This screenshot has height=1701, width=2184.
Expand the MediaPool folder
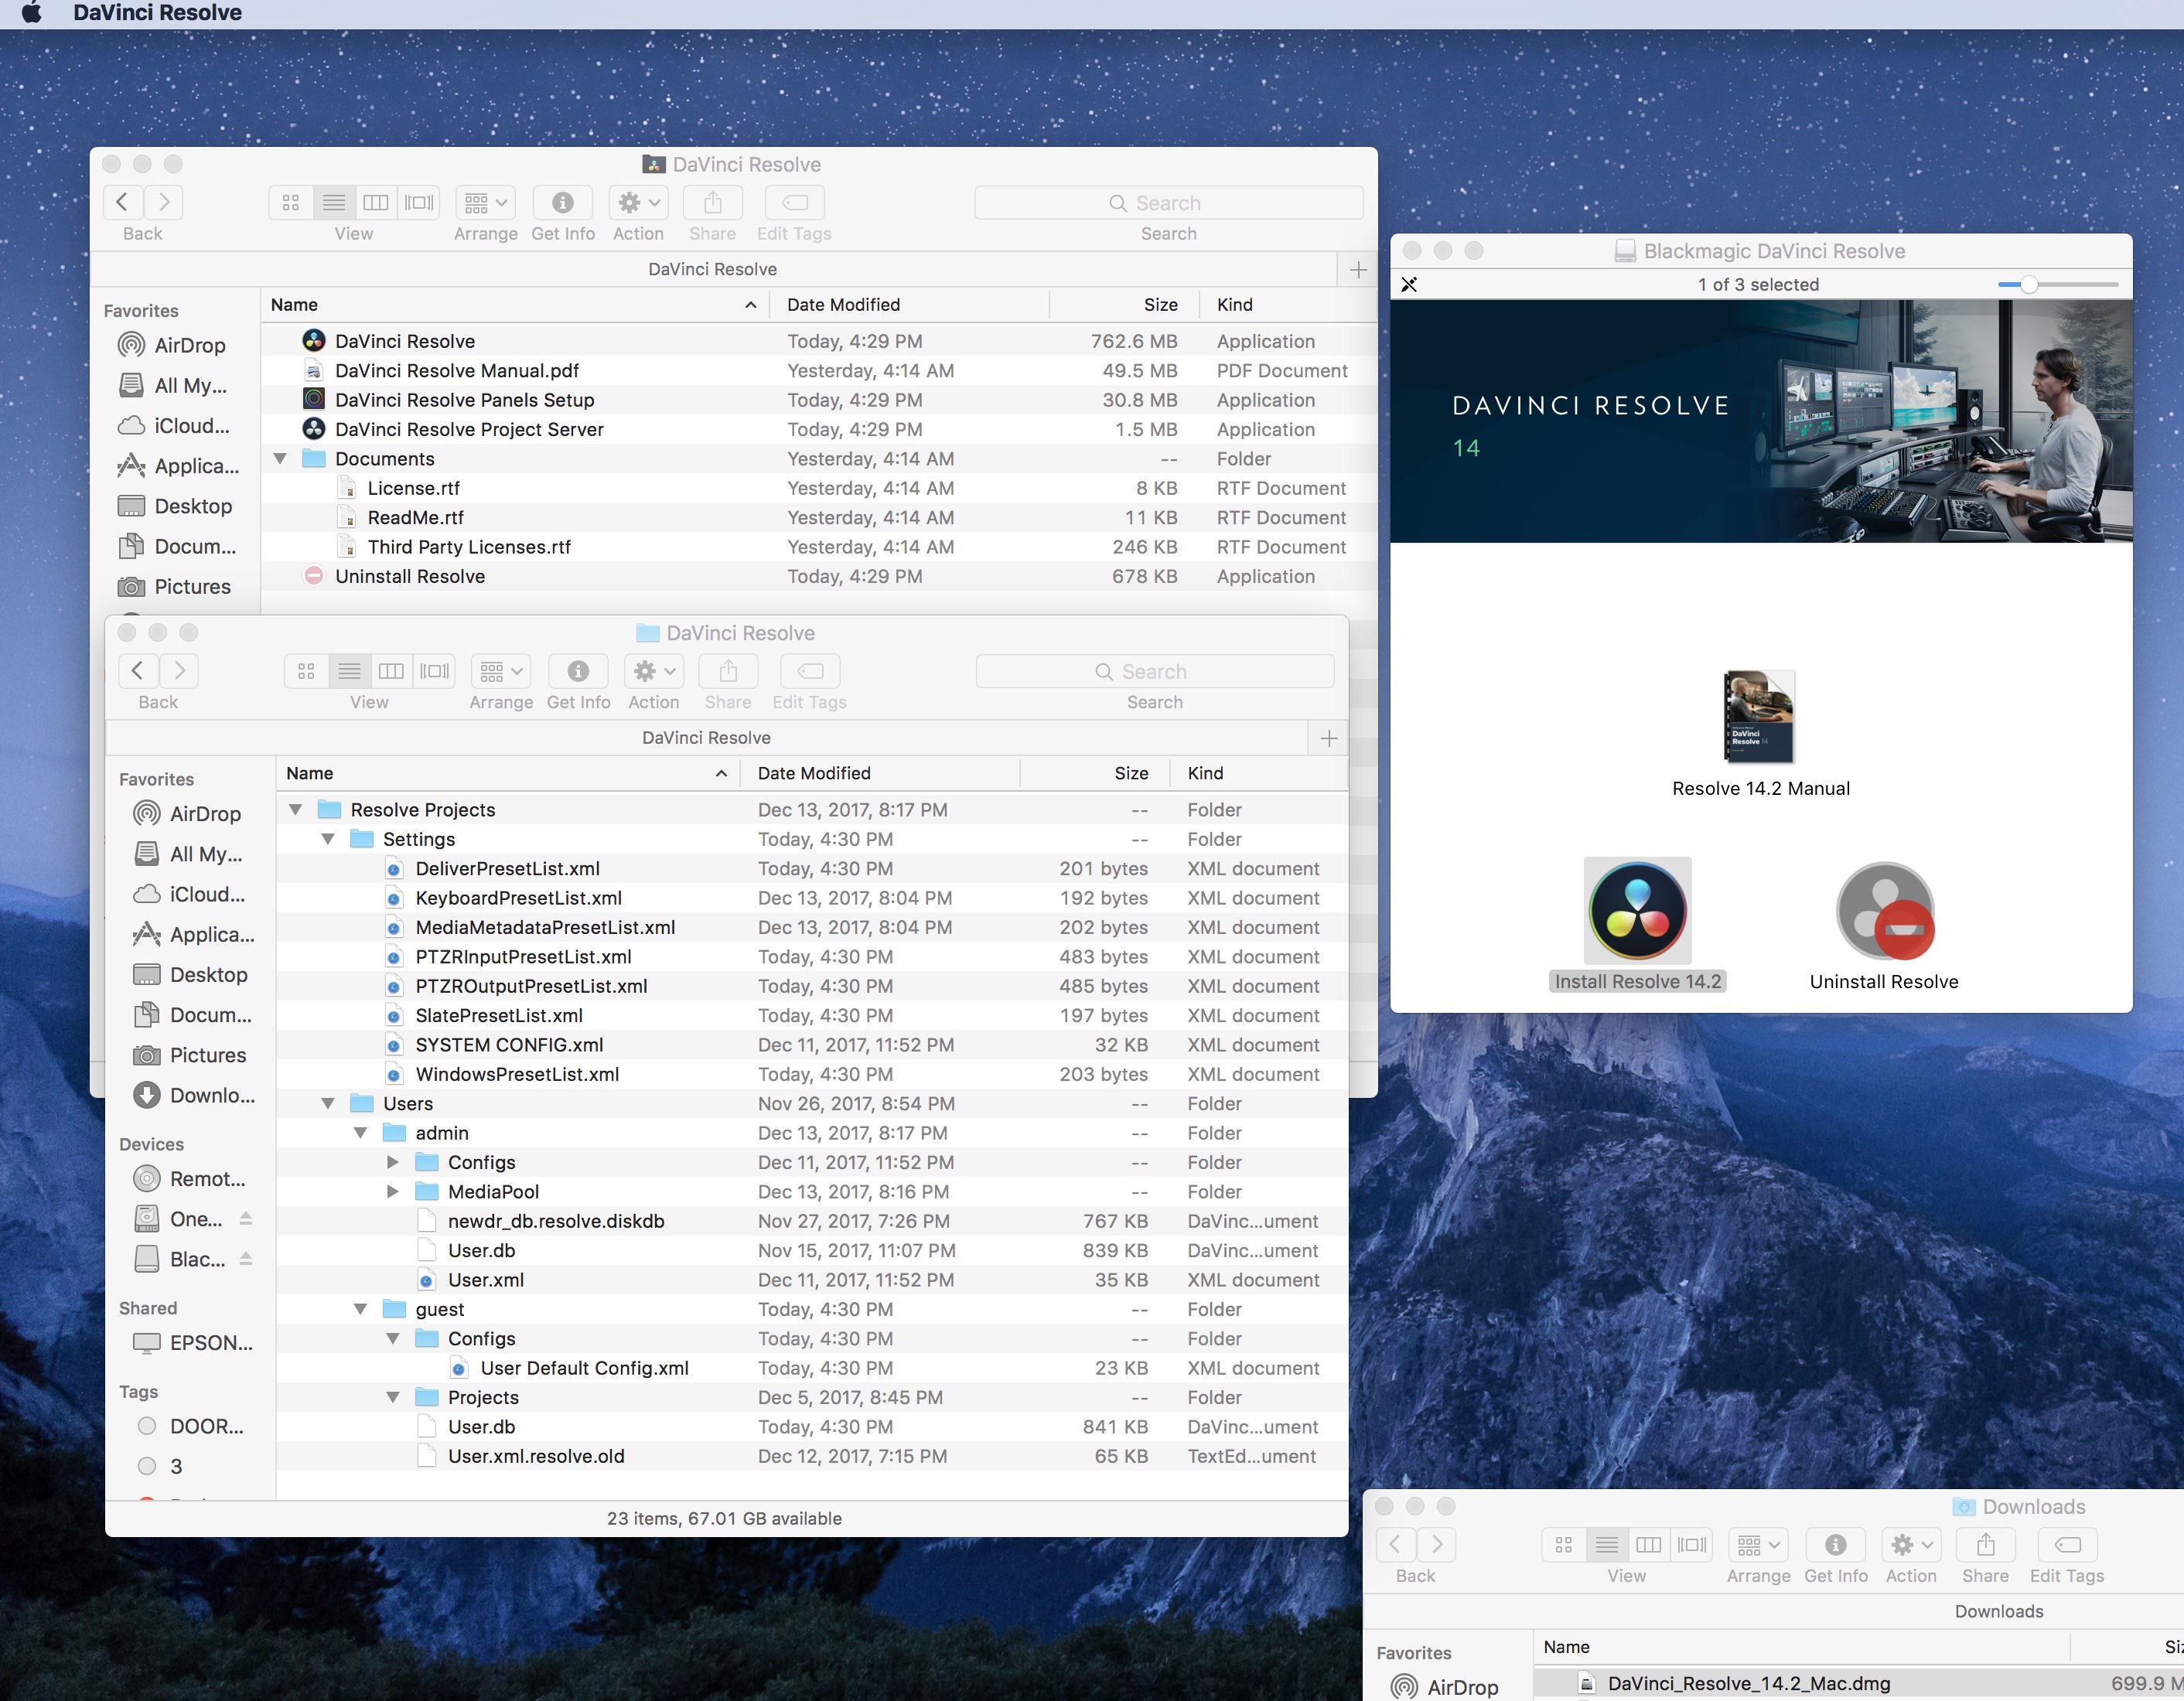(x=393, y=1192)
